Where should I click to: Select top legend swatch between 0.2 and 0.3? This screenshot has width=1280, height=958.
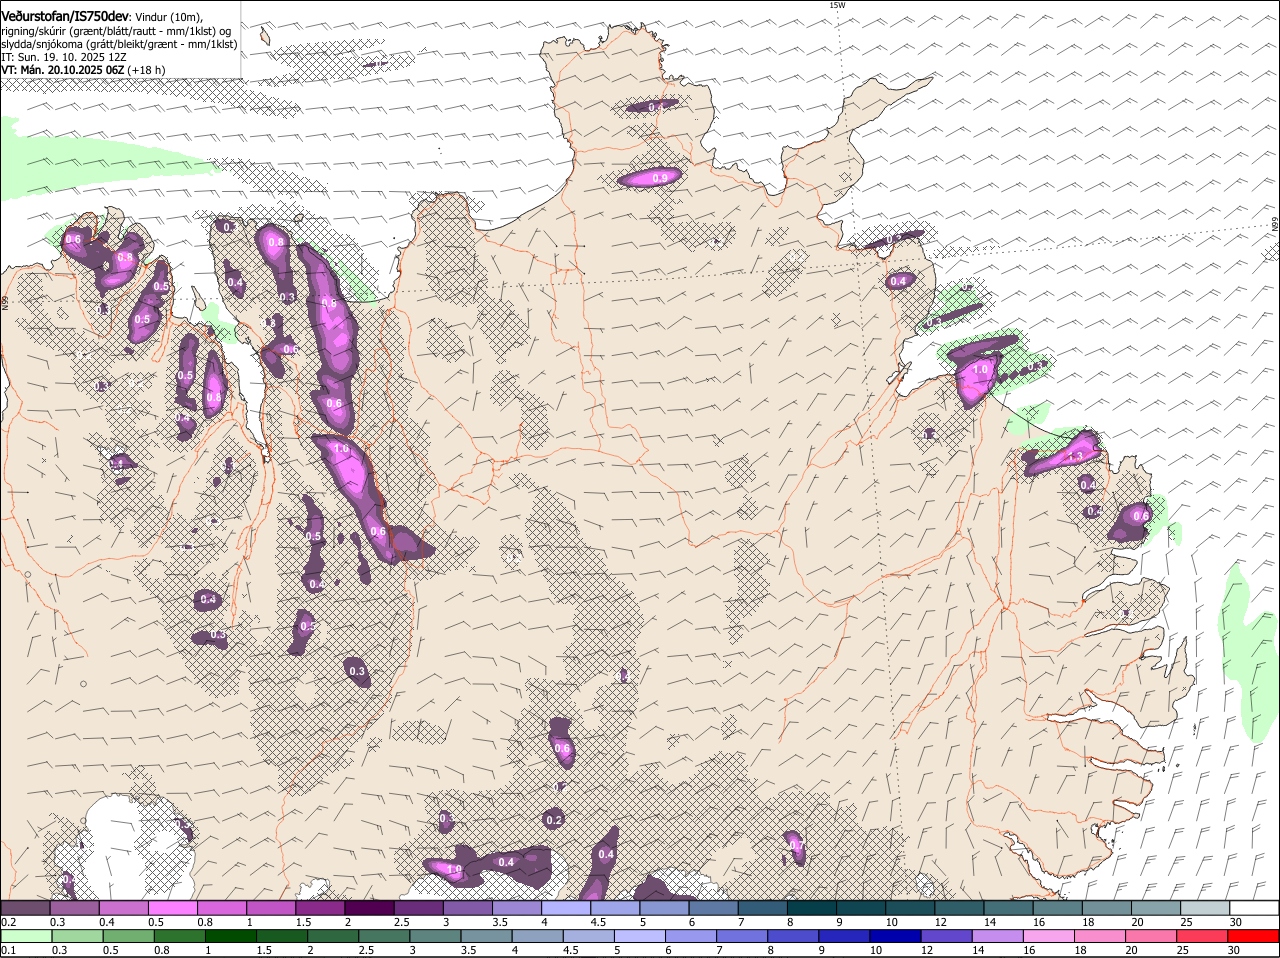(25, 907)
